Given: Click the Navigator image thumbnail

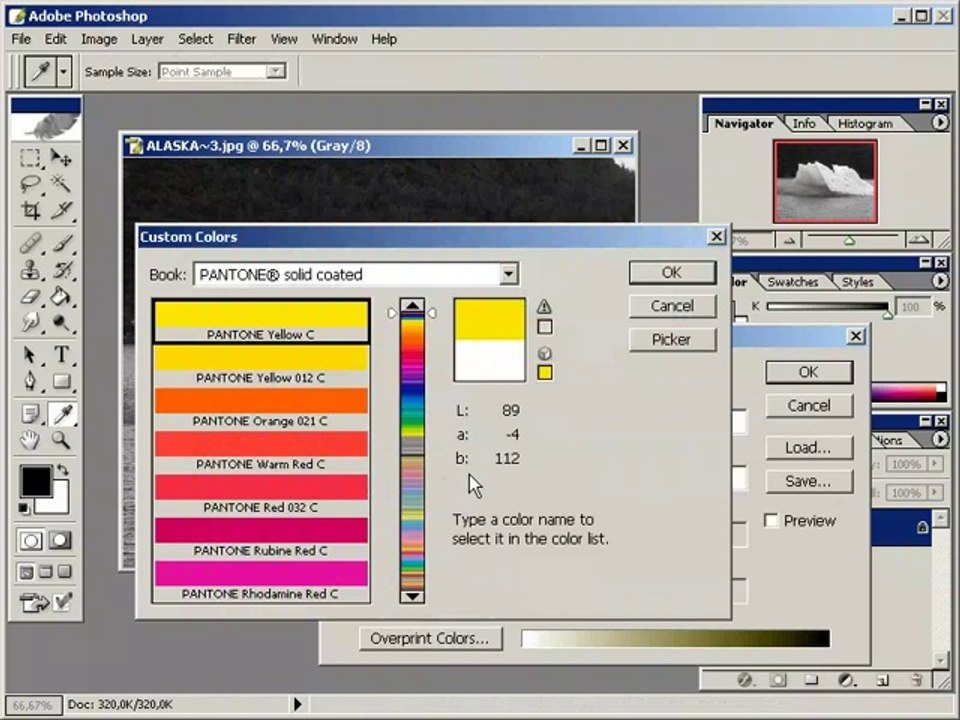Looking at the screenshot, I should [x=825, y=182].
